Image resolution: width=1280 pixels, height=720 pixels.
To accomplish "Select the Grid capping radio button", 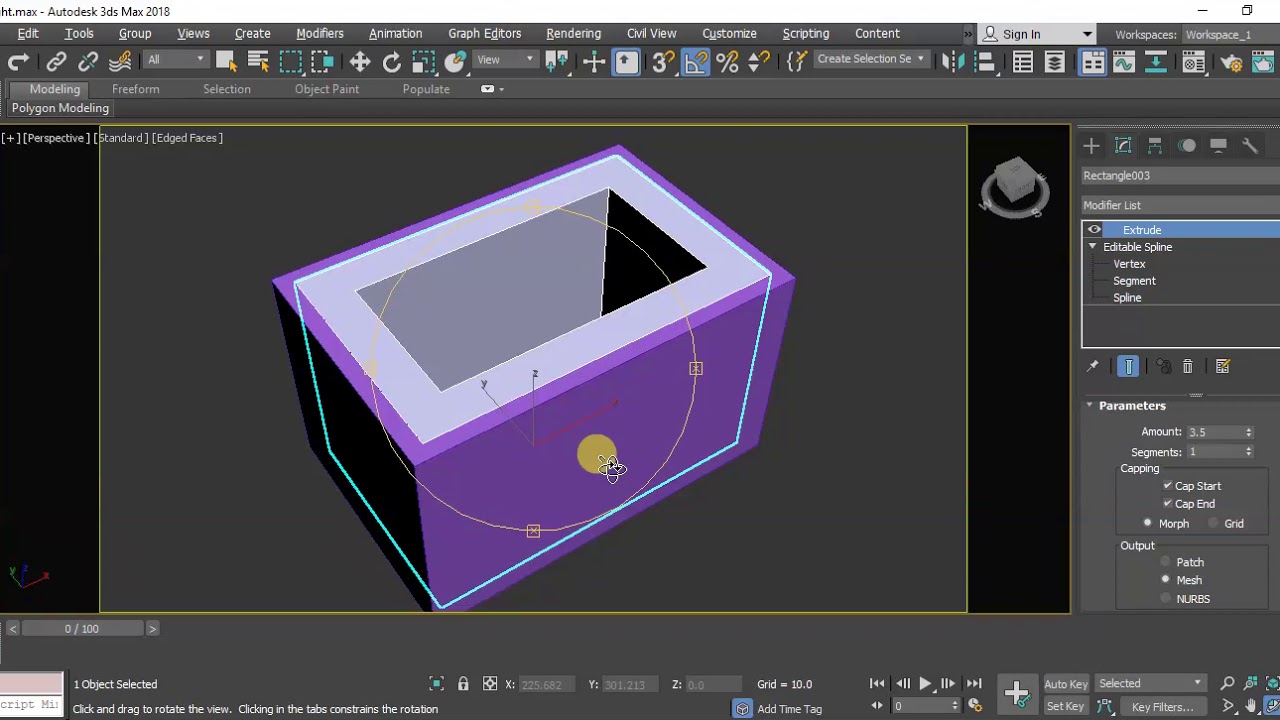I will [x=1213, y=524].
